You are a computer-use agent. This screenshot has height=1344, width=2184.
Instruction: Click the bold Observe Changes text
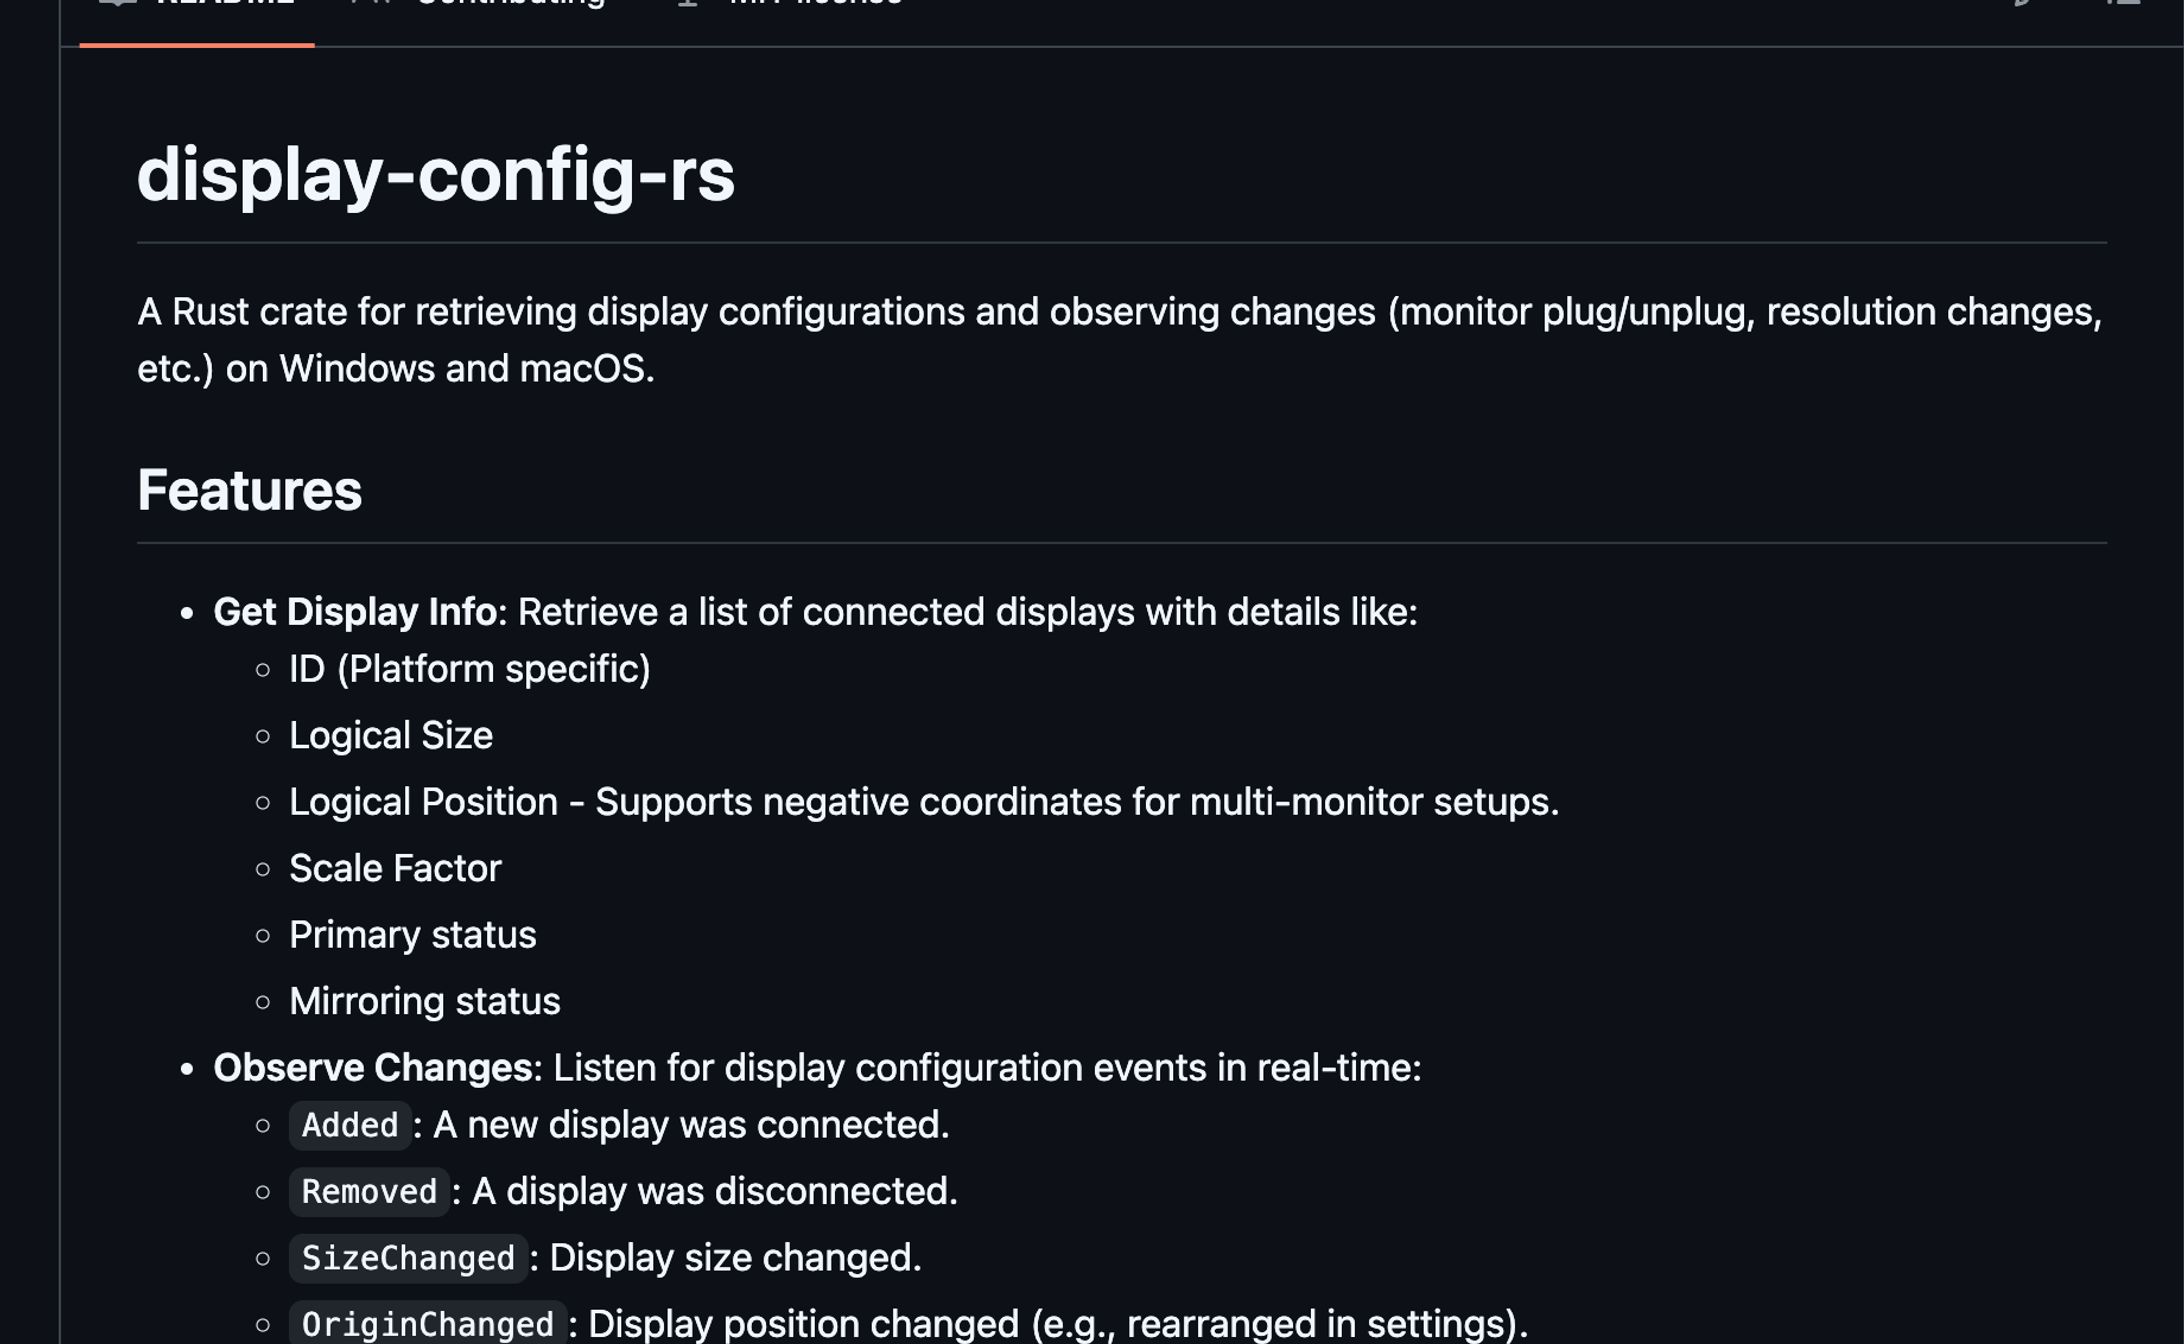click(x=370, y=1067)
